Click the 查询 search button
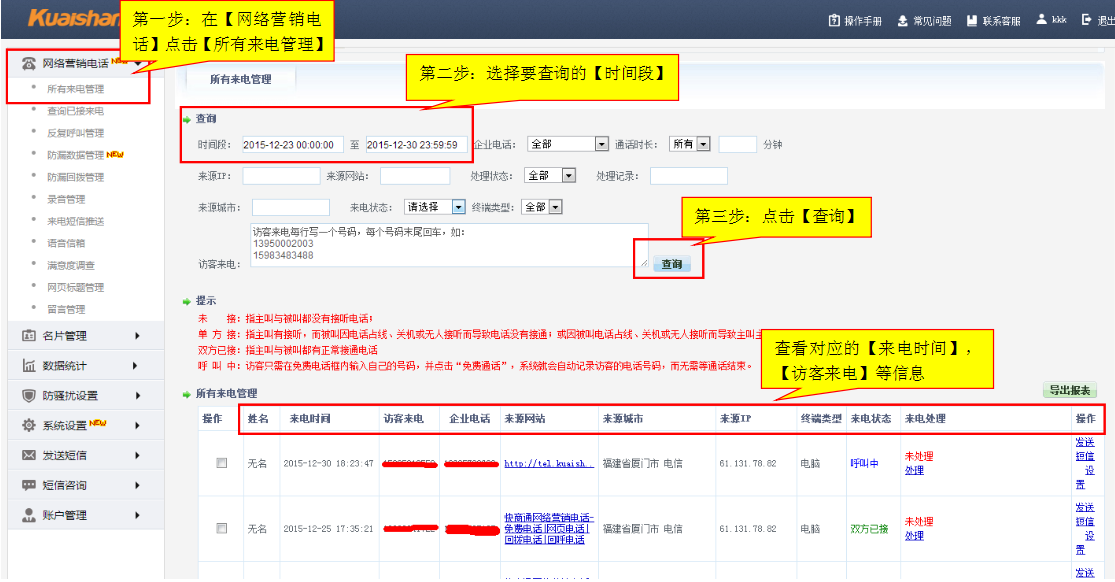This screenshot has height=582, width=1115. coord(671,264)
